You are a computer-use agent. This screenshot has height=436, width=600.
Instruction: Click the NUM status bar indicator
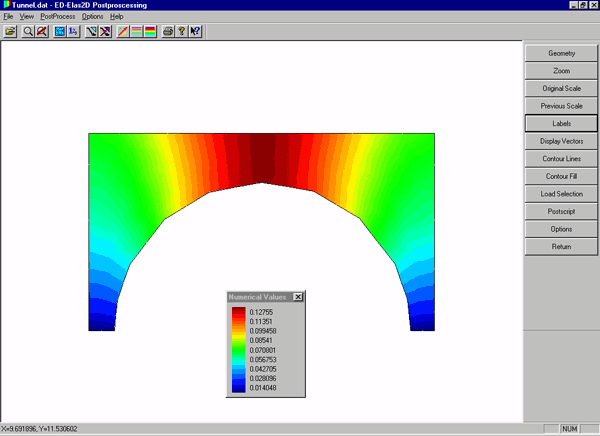click(x=569, y=429)
